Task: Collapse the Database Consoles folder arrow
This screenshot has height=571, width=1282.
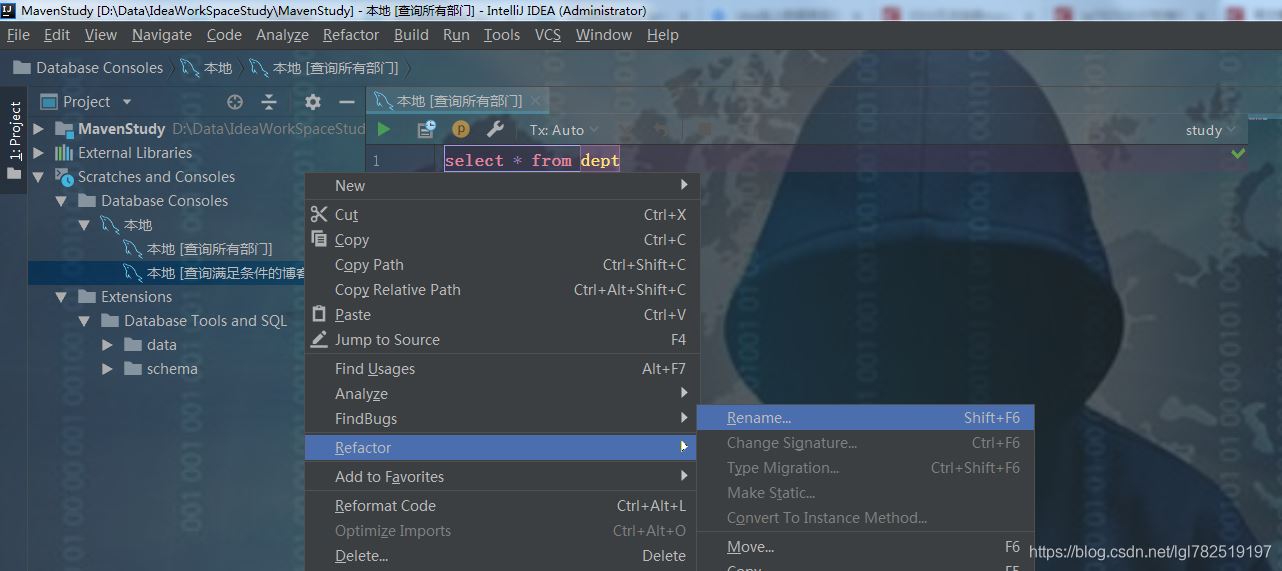Action: 62,201
